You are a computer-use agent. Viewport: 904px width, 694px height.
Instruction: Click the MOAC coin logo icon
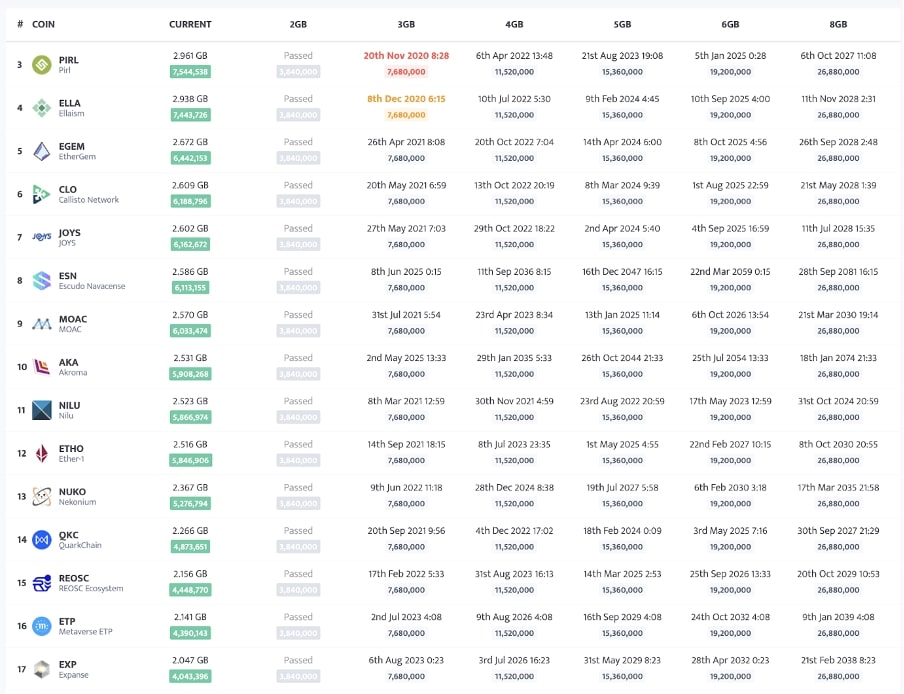point(42,324)
